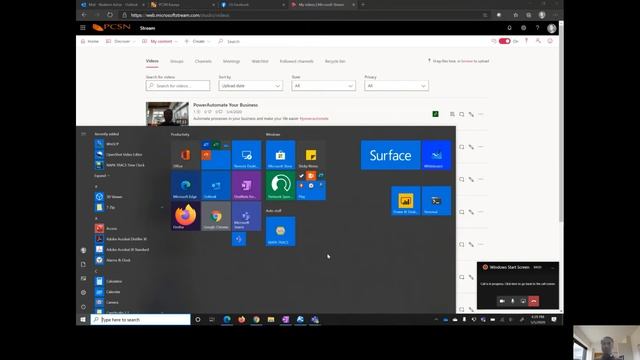Open Pictures icon in Start menu sidebar

point(83,278)
